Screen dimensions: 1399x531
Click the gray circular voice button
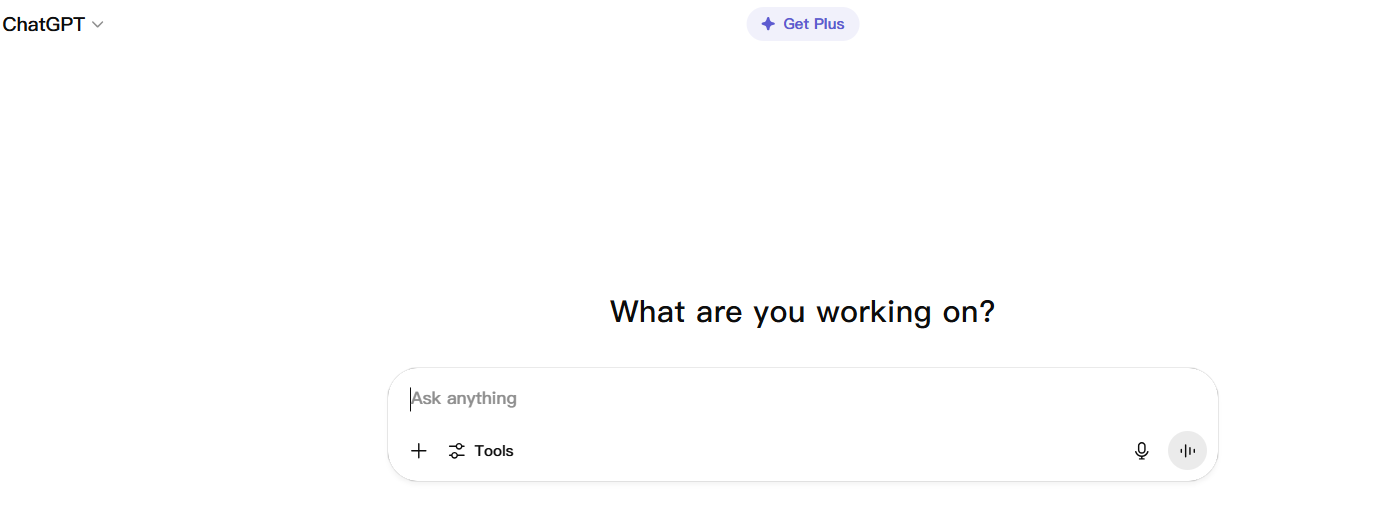pos(1187,451)
